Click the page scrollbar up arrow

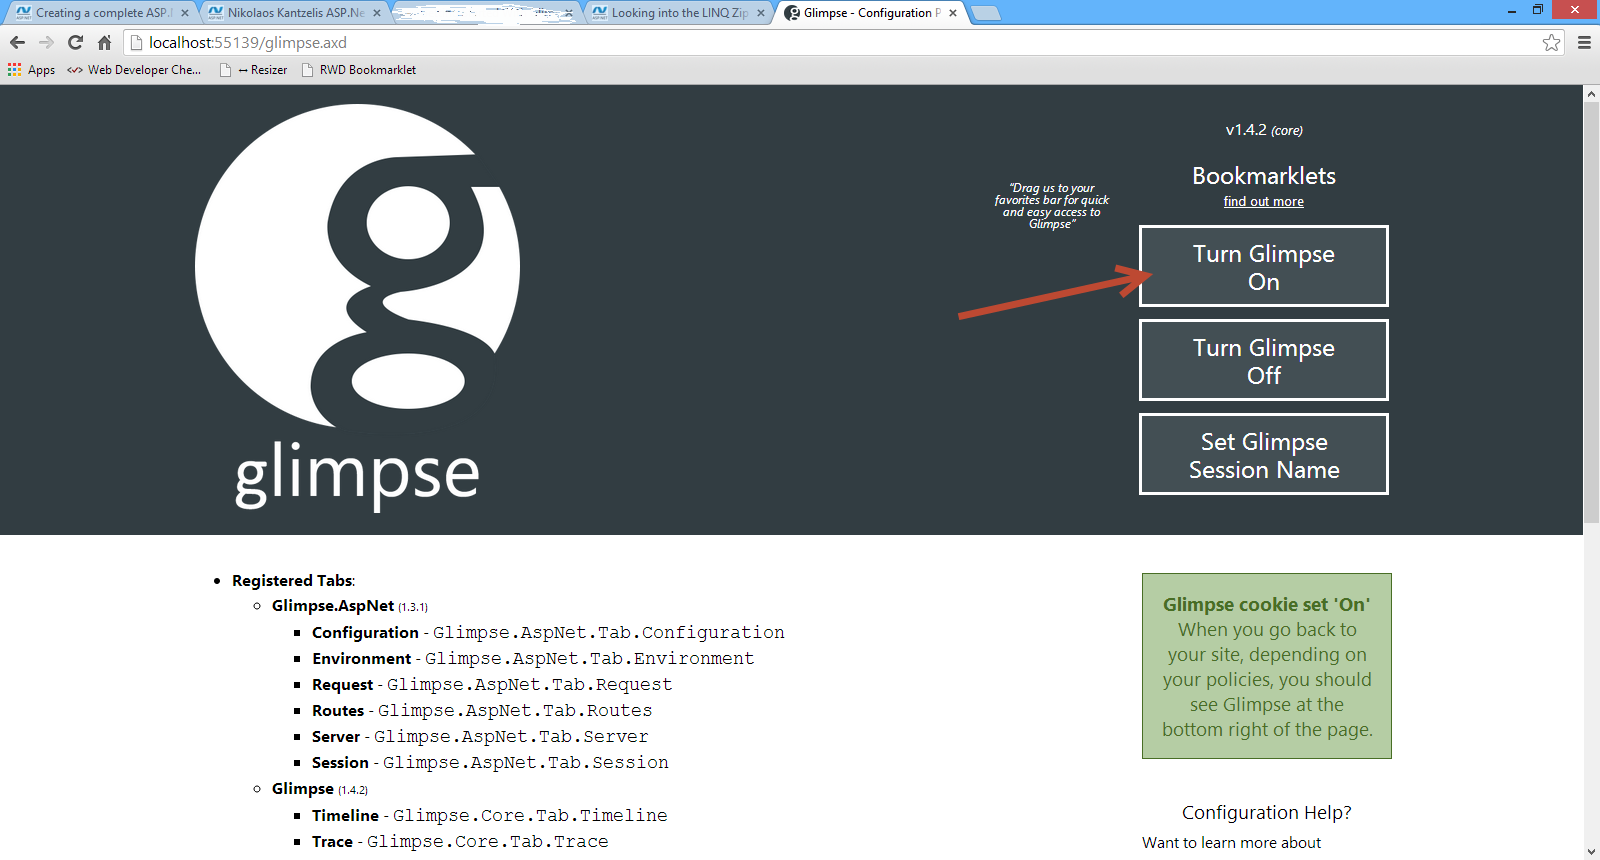(x=1591, y=93)
